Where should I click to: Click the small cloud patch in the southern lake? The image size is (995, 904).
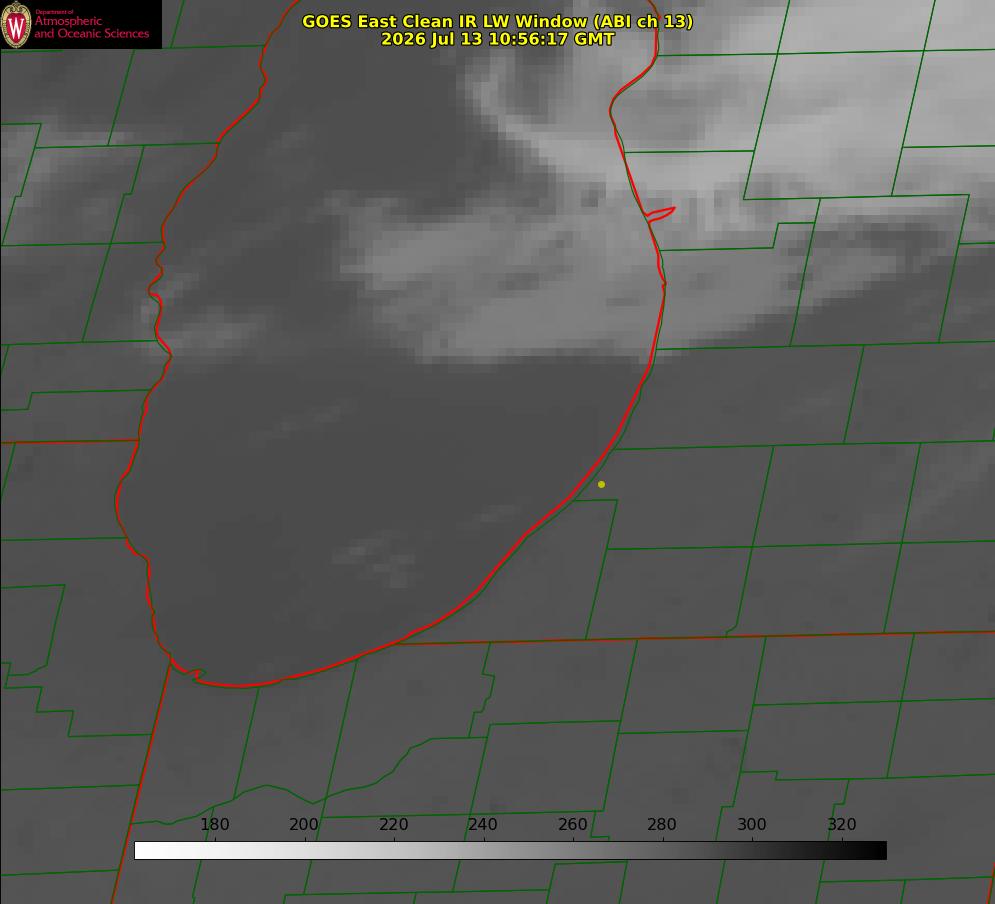click(376, 560)
